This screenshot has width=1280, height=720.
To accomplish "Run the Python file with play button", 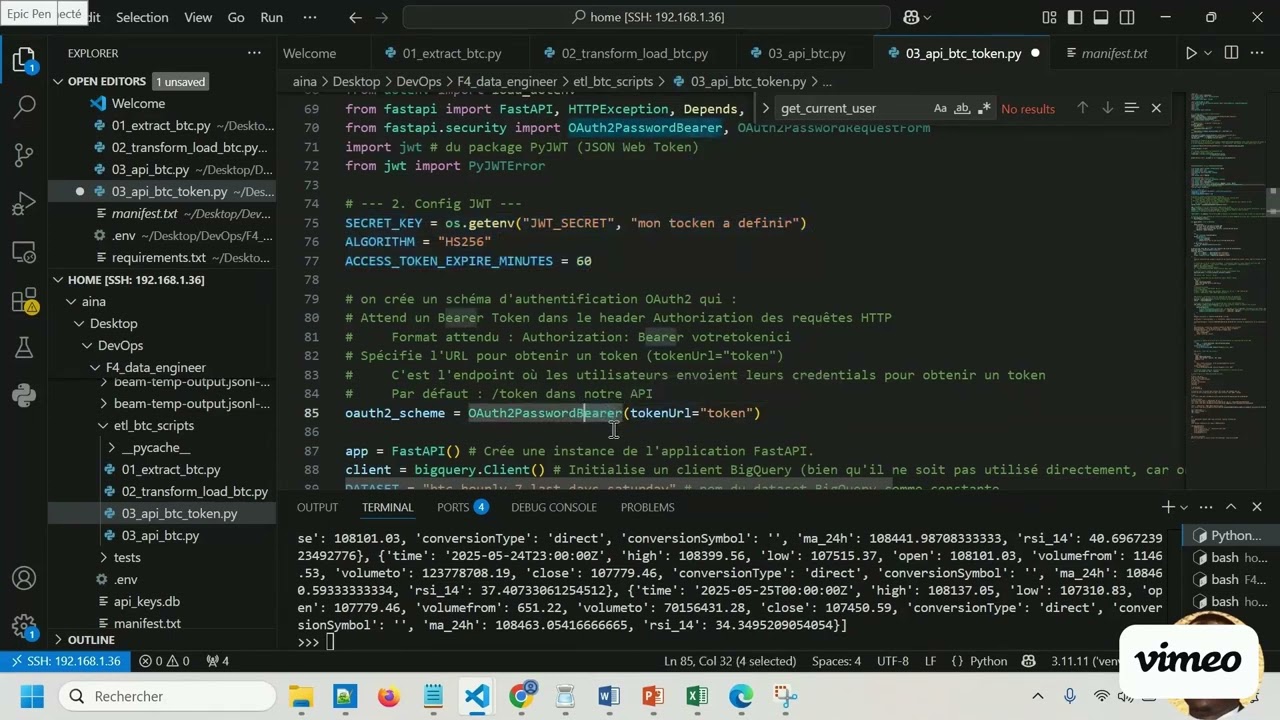I will pyautogui.click(x=1190, y=53).
